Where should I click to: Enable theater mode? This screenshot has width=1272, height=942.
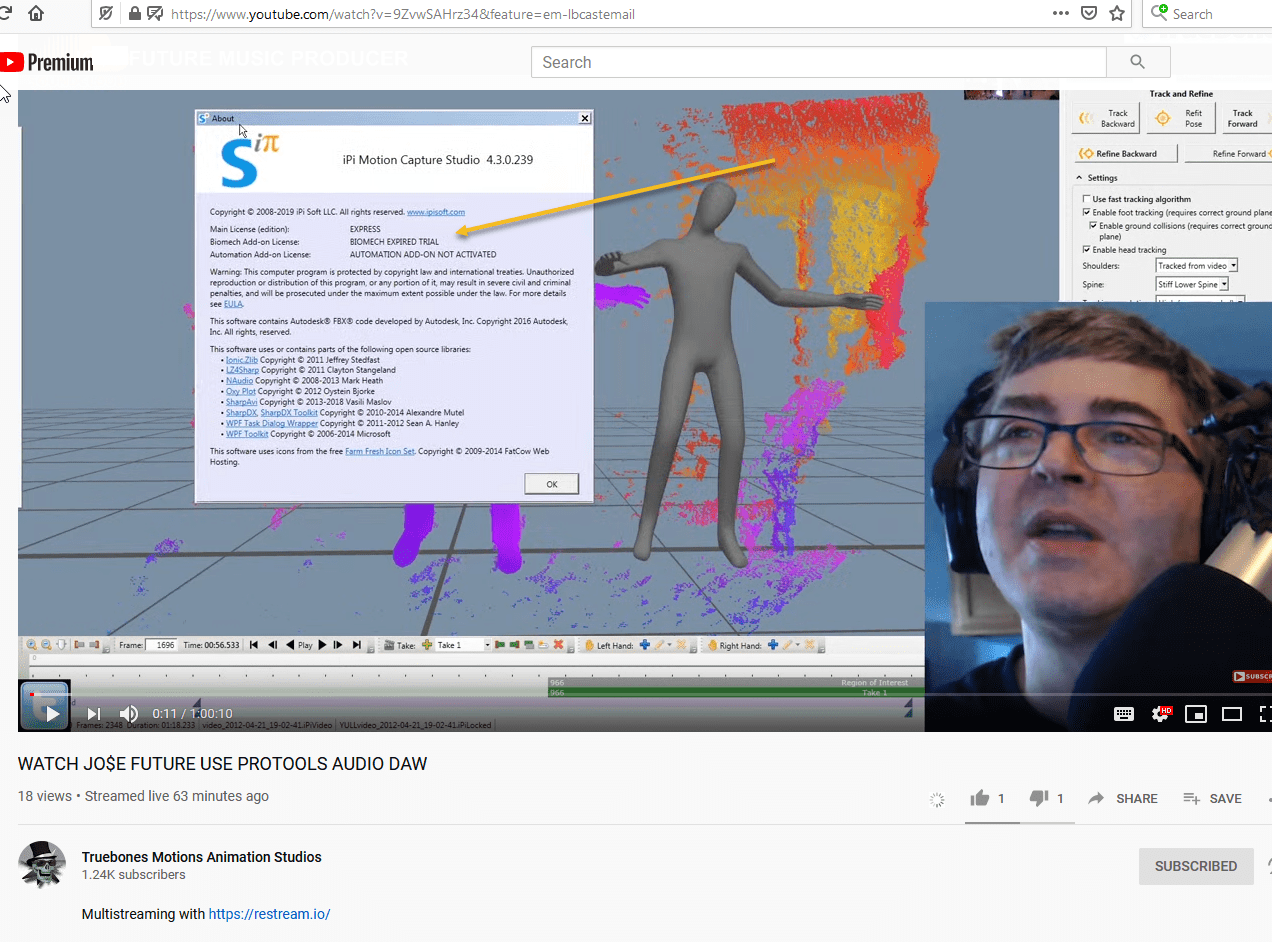pyautogui.click(x=1232, y=714)
